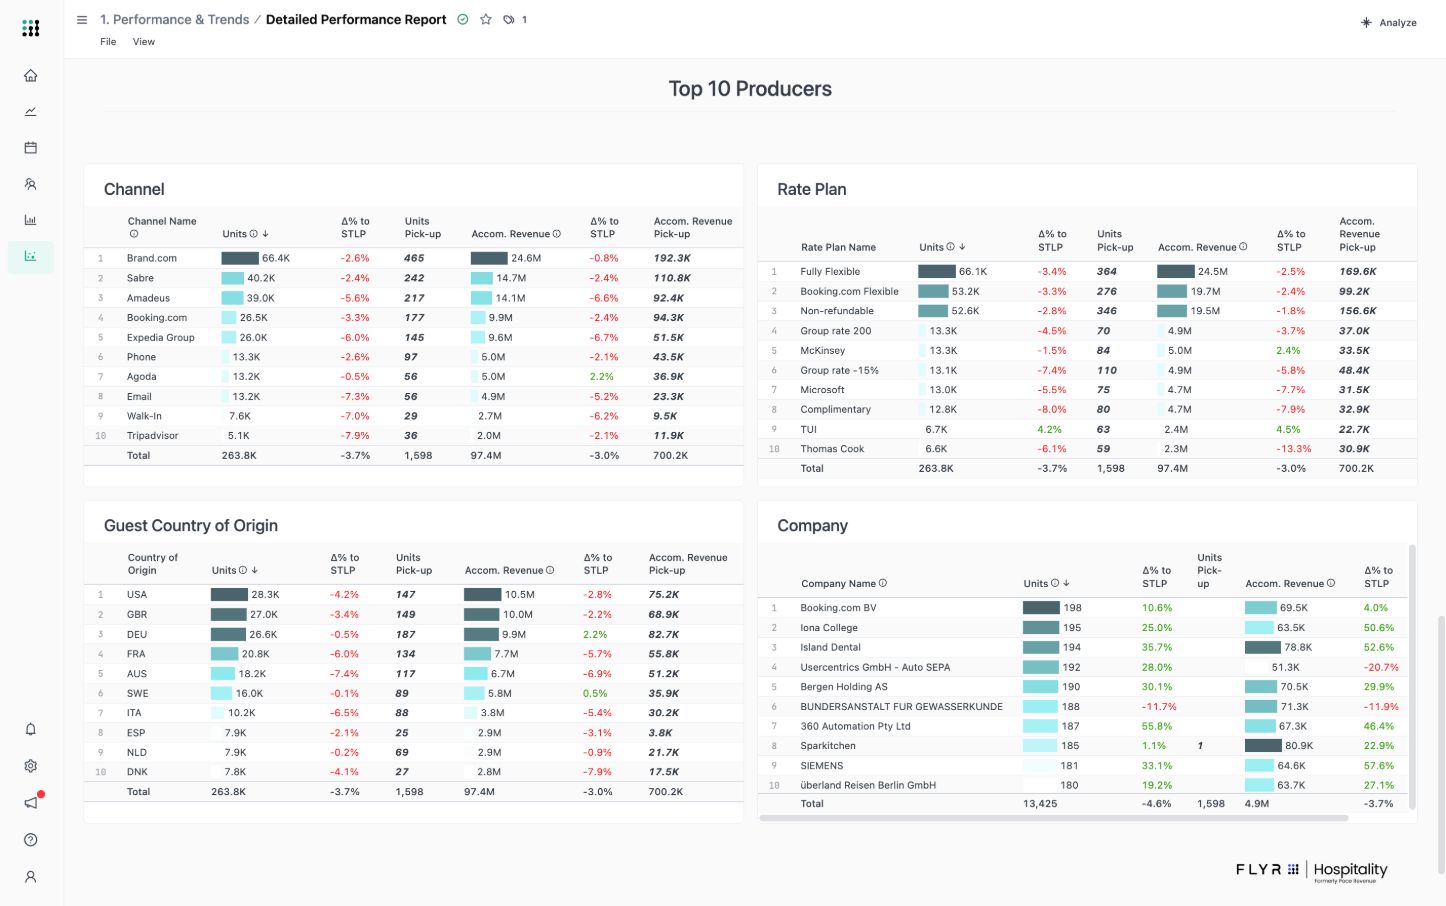
Task: Open user profile icon in sidebar
Action: tap(31, 877)
